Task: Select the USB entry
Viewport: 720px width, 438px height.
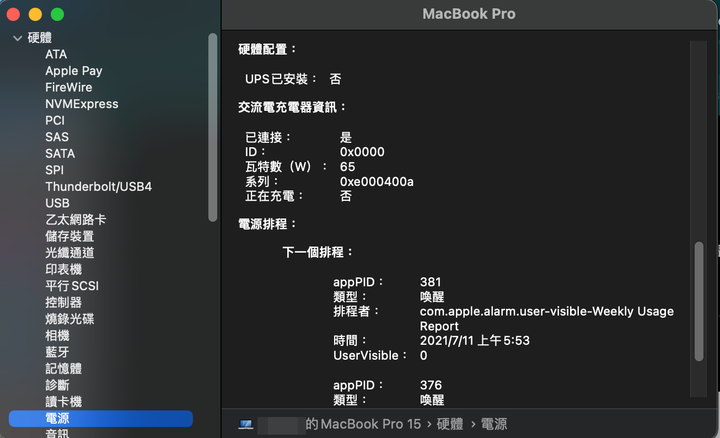Action: 57,203
